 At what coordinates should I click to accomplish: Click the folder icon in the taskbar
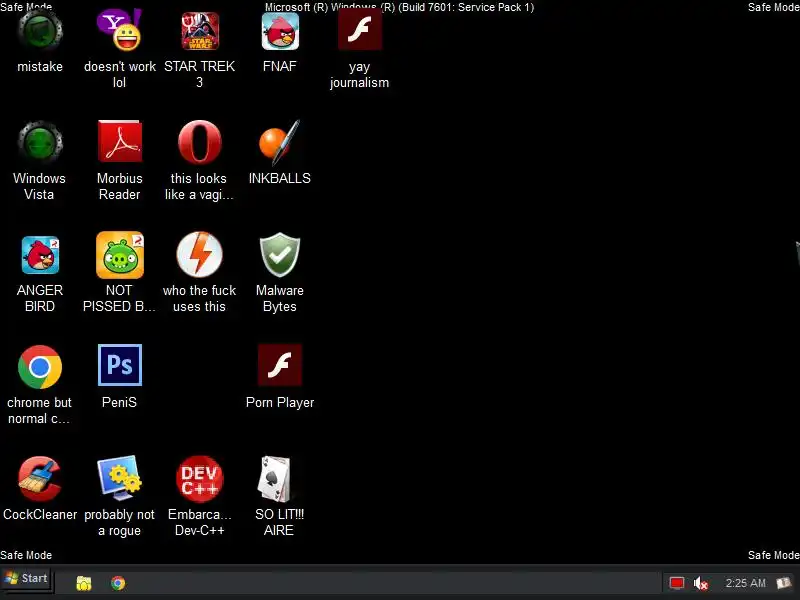(84, 583)
